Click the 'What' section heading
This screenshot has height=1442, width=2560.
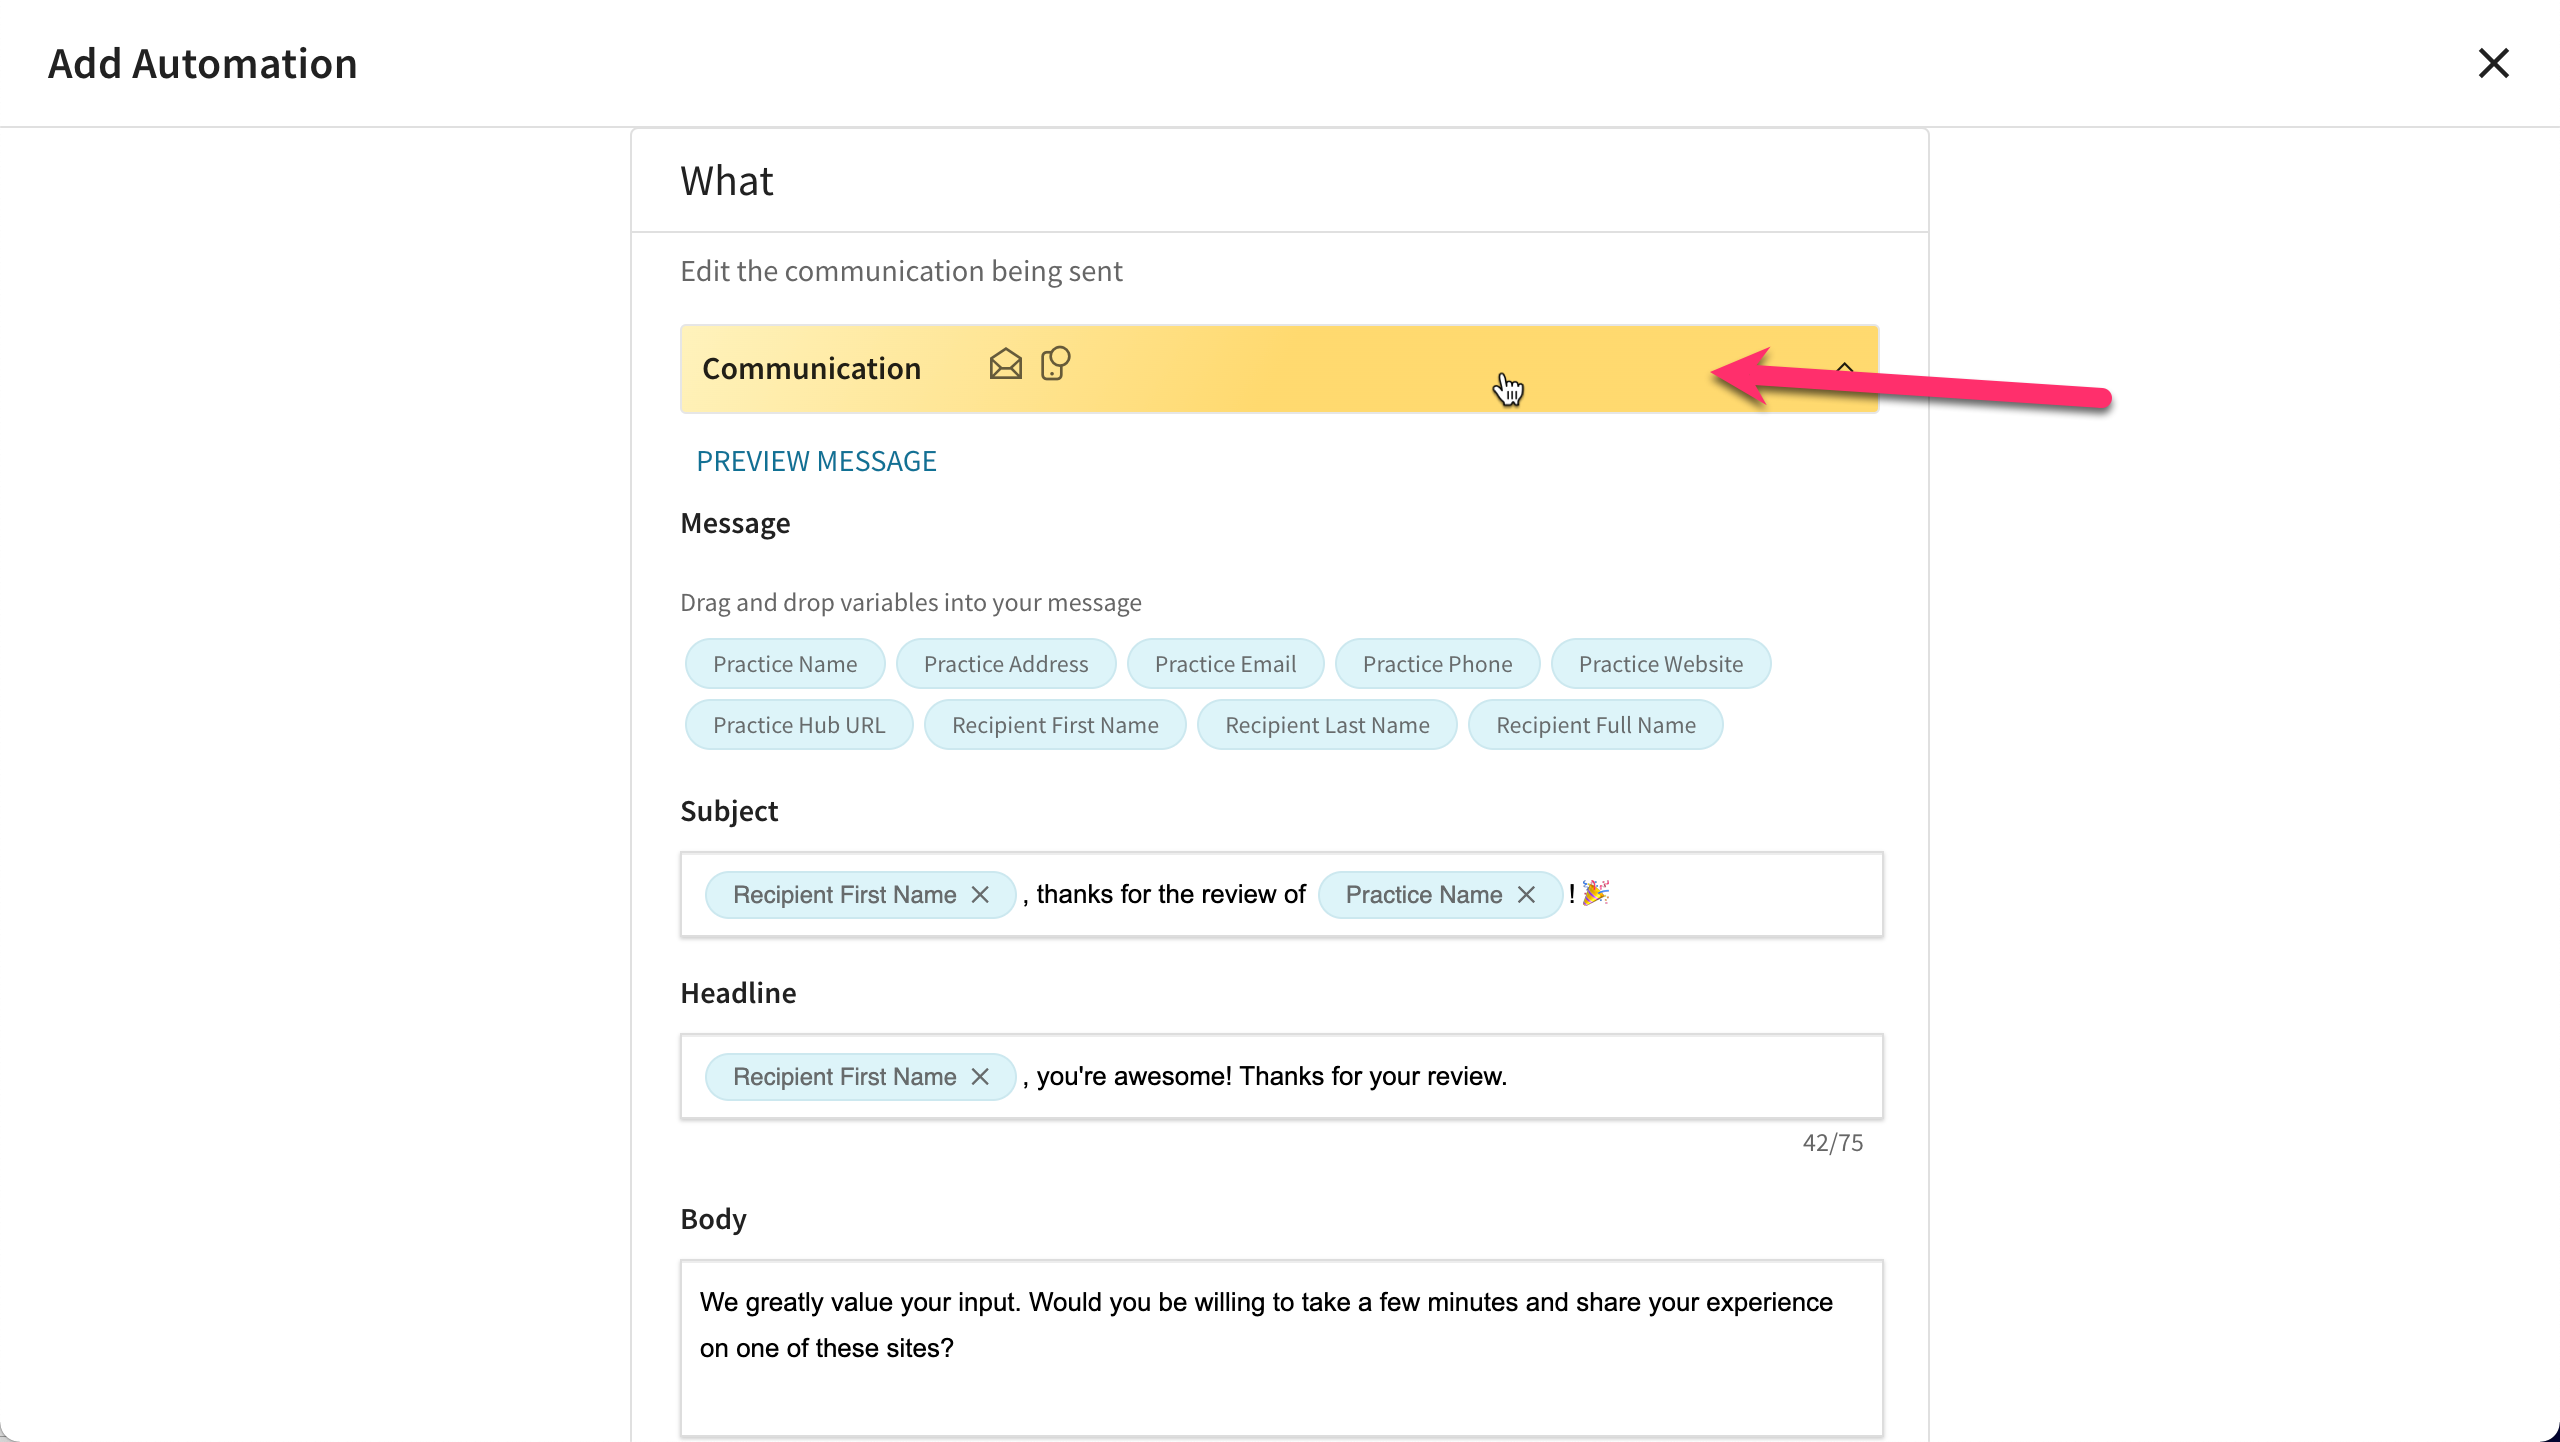click(x=727, y=181)
